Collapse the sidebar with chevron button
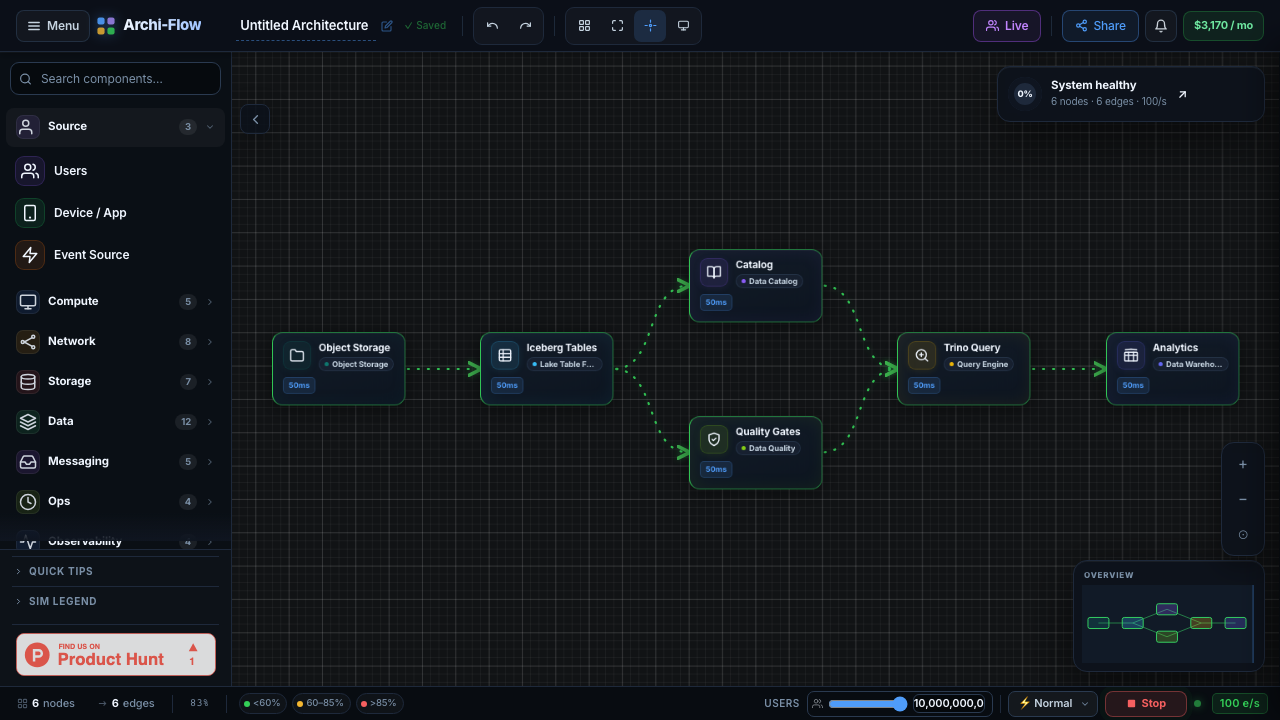Screen dimensions: 1280x720 coord(255,119)
